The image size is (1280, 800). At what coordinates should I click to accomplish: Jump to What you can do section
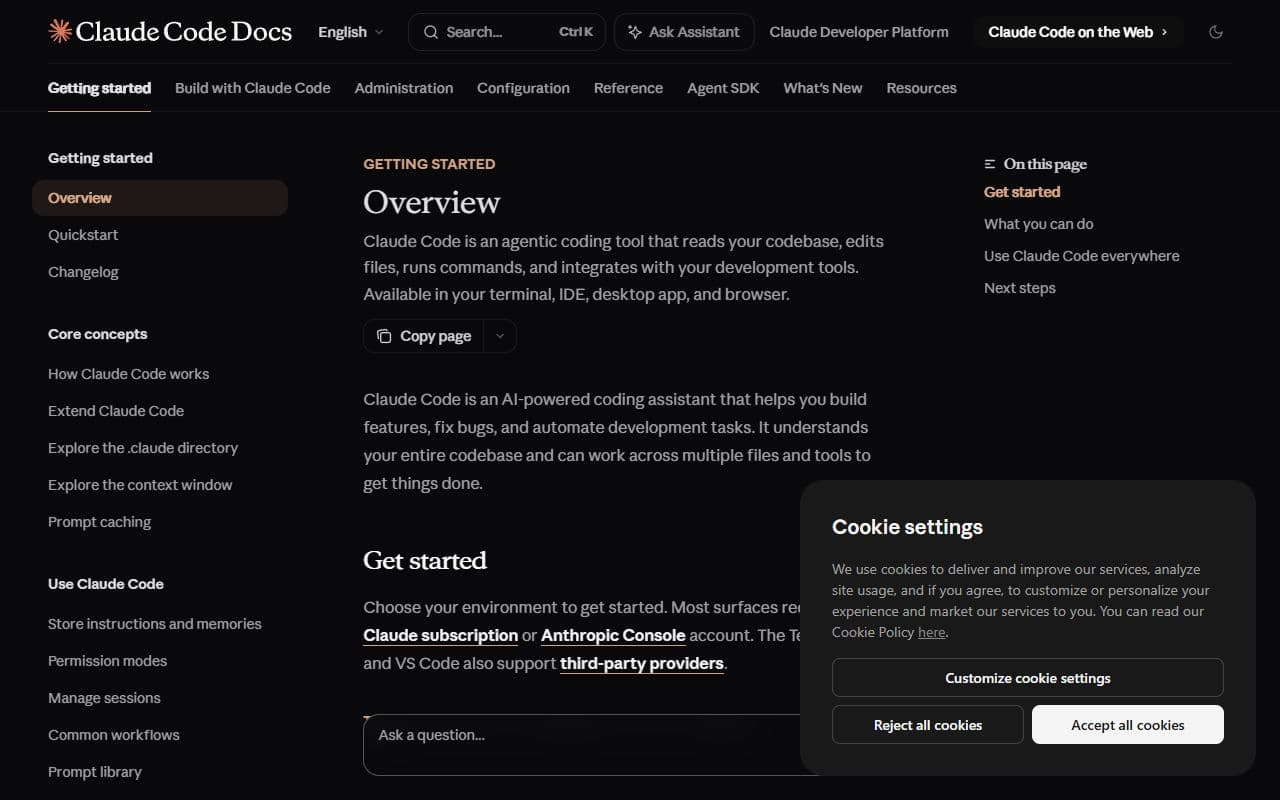tap(1039, 224)
